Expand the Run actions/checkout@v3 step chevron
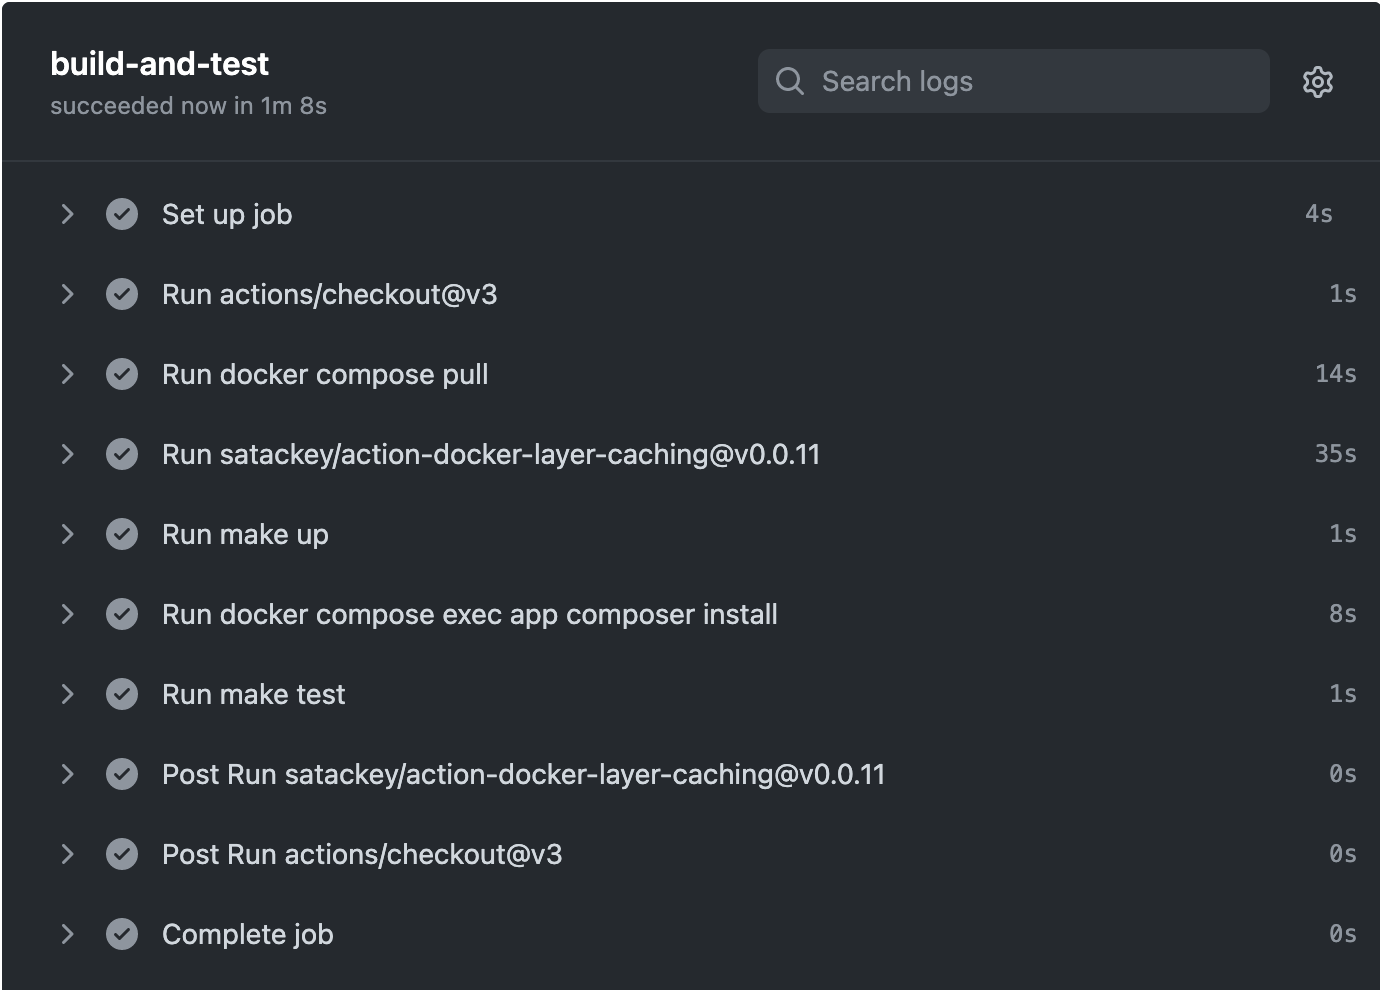 pyautogui.click(x=67, y=294)
